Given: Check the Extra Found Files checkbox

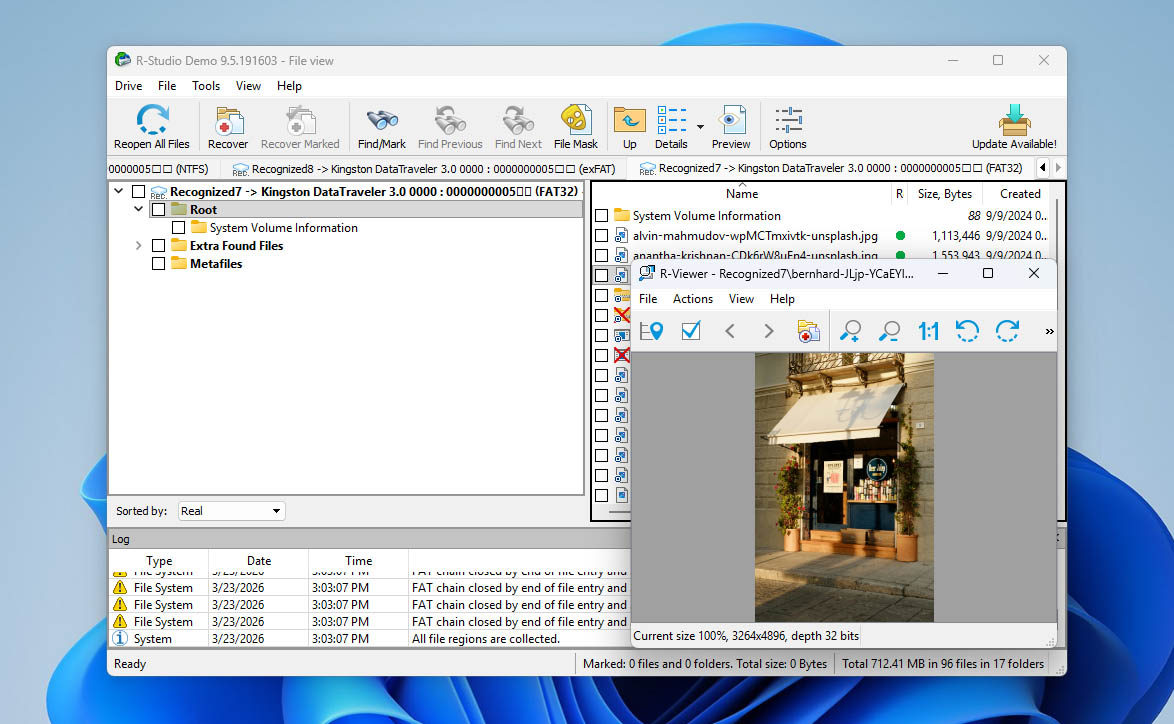Looking at the screenshot, I should [x=158, y=246].
